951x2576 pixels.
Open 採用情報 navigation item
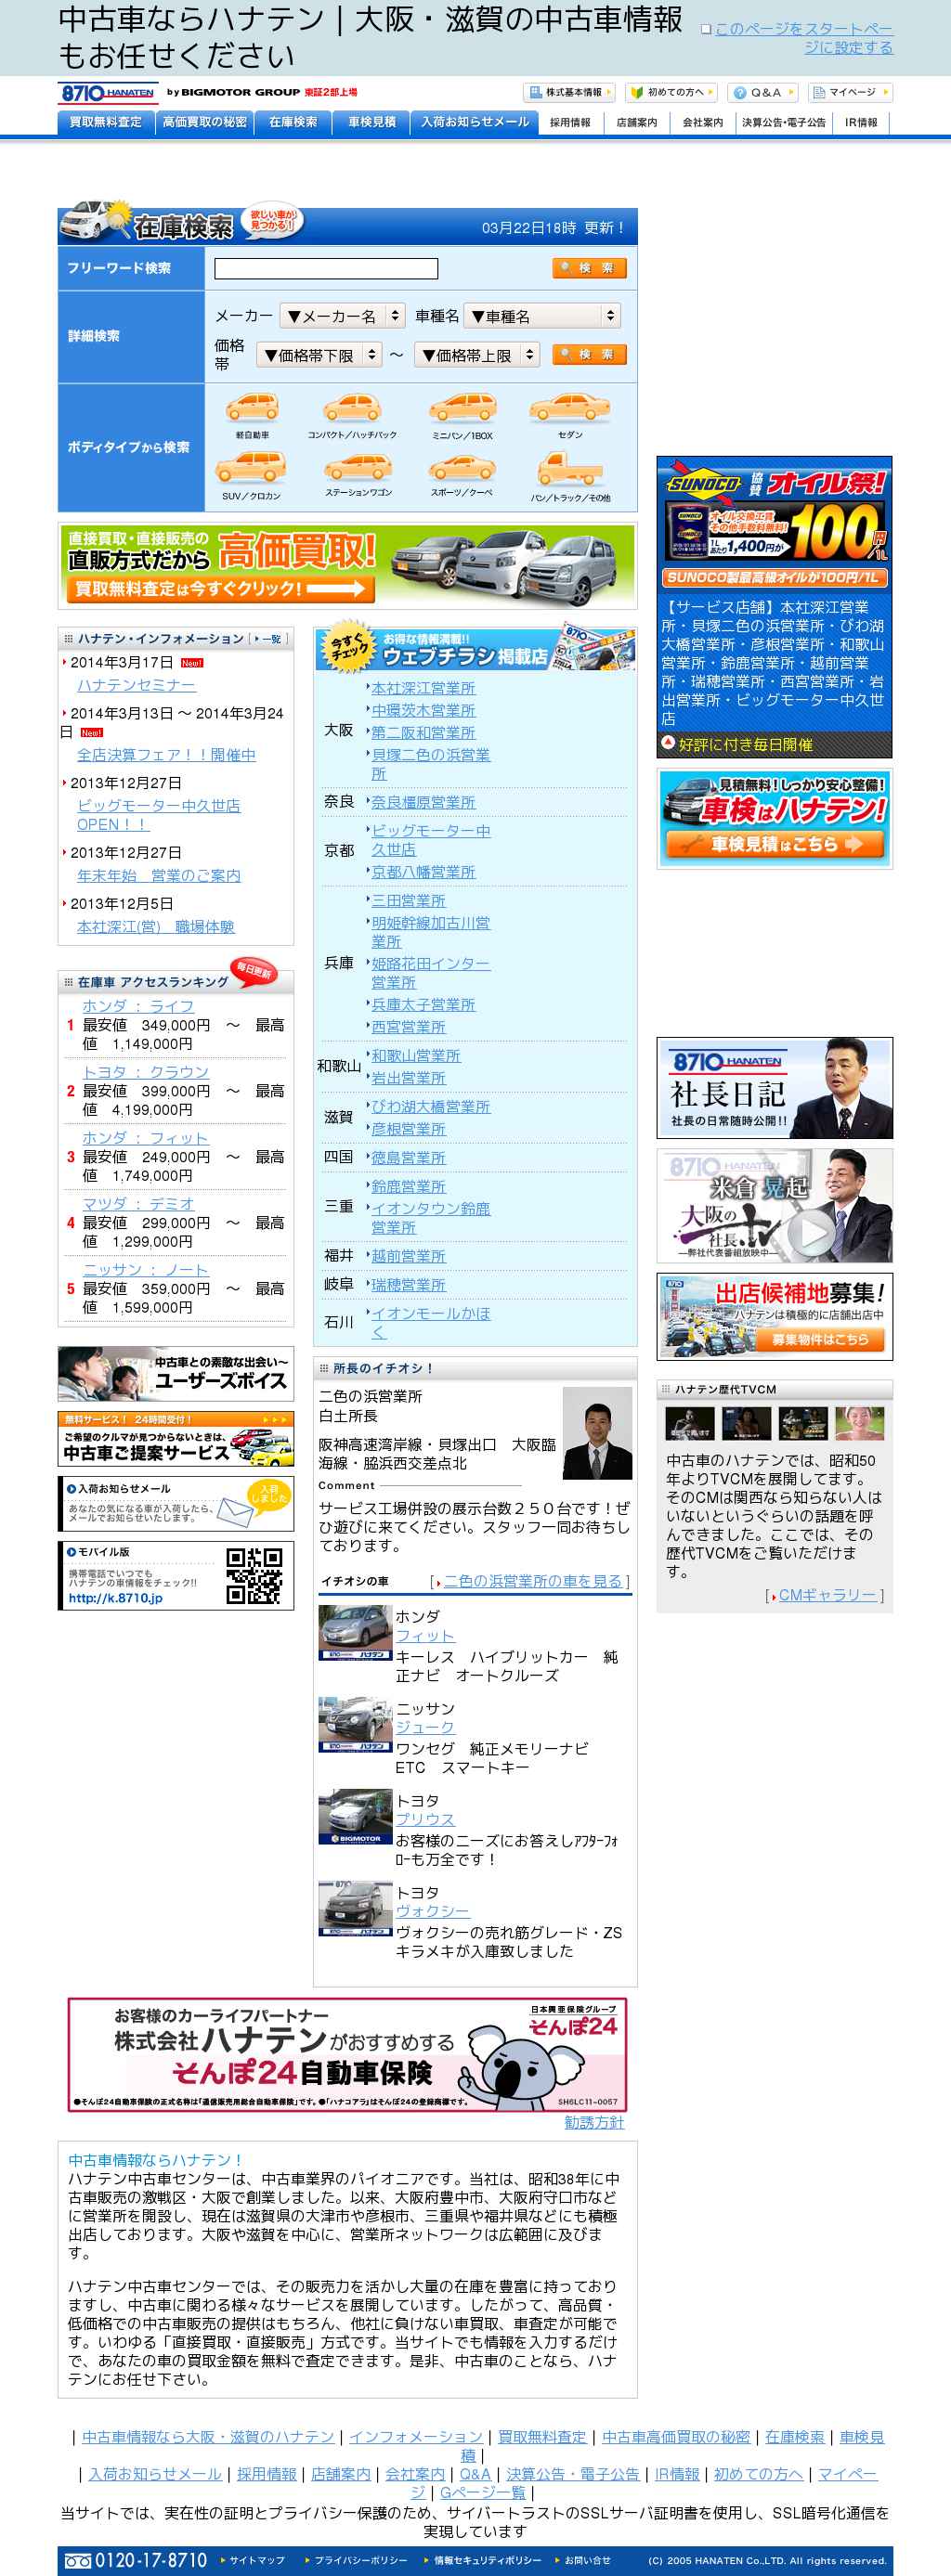click(x=570, y=123)
